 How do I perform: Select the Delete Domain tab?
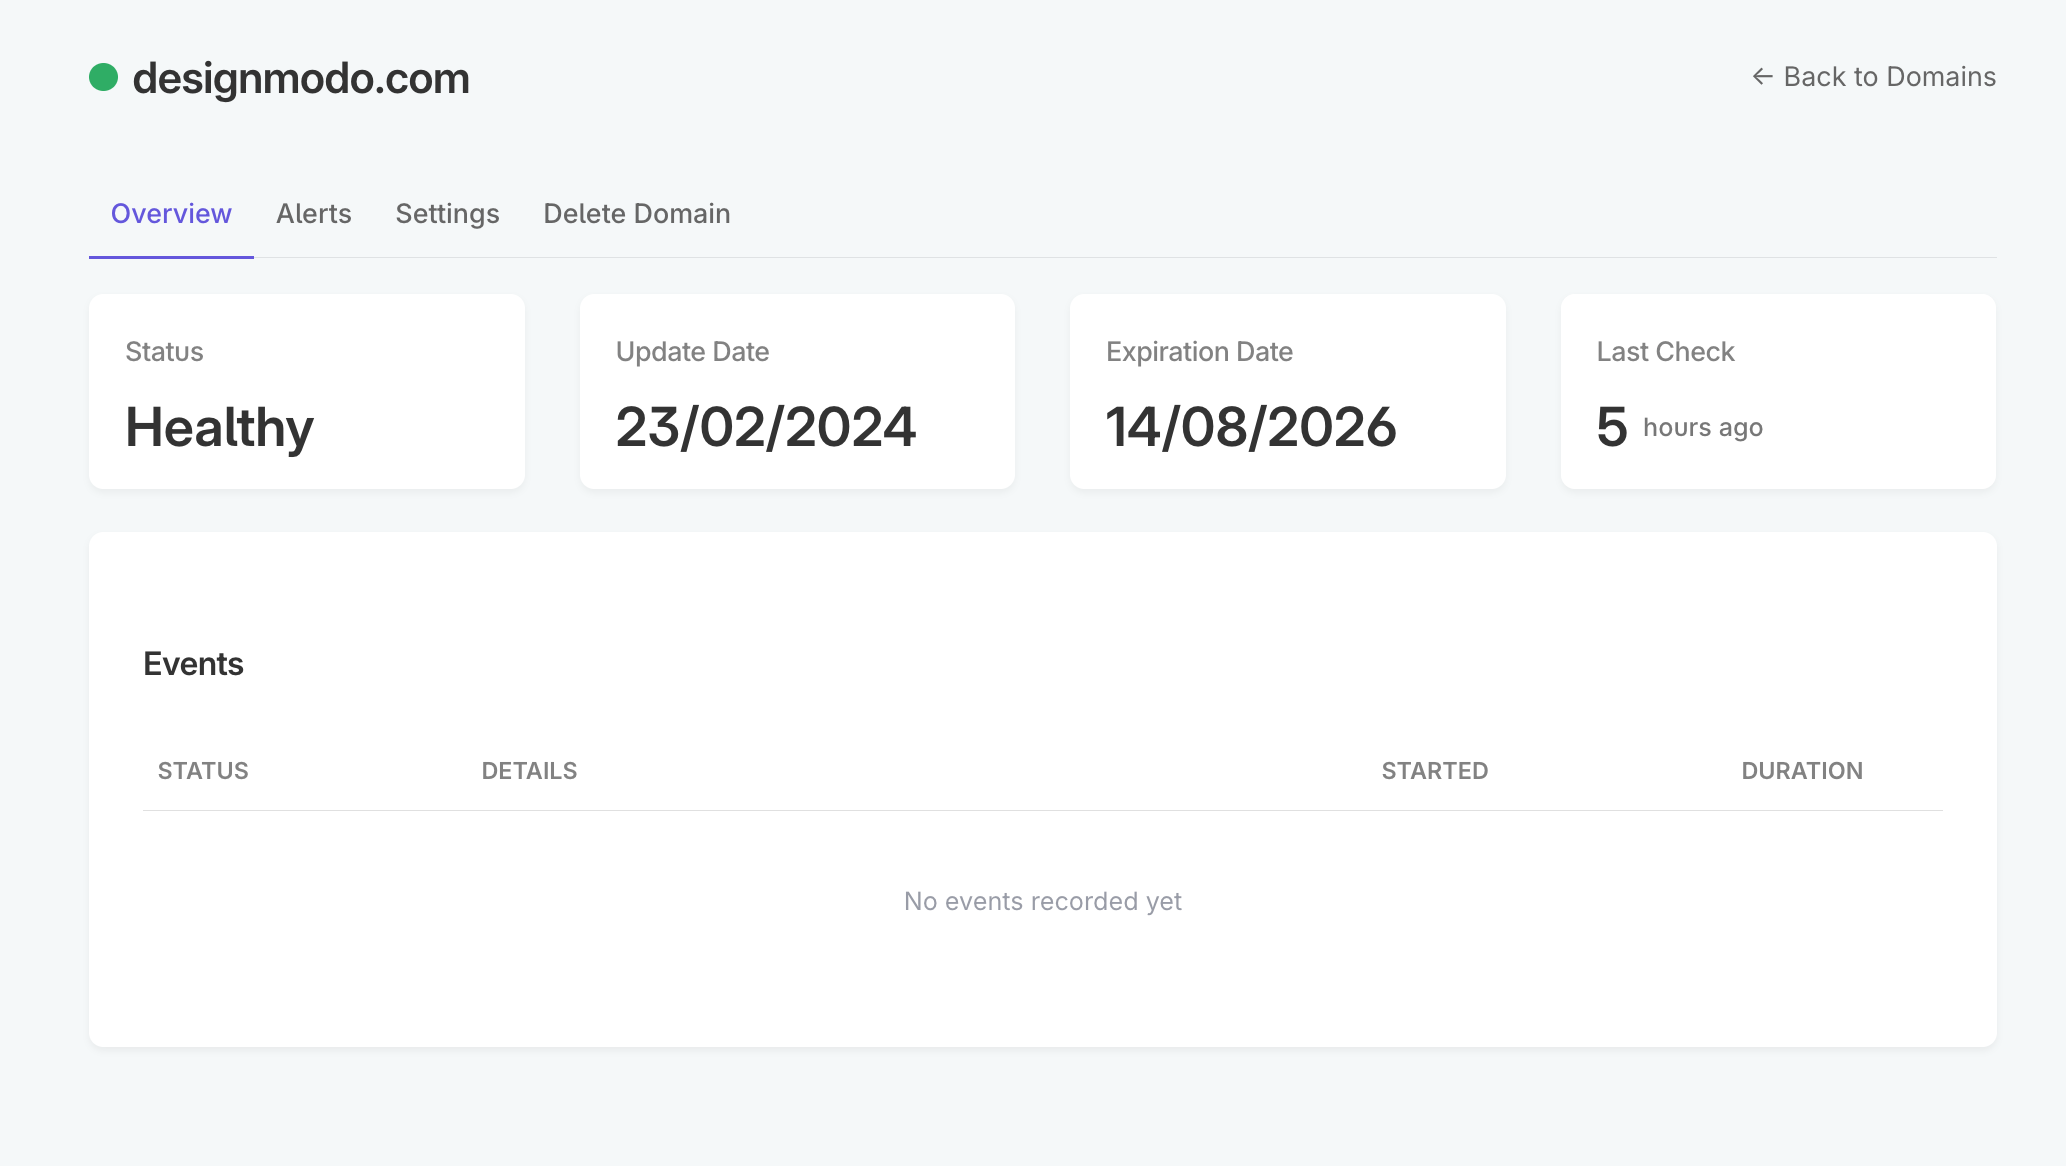(x=636, y=213)
